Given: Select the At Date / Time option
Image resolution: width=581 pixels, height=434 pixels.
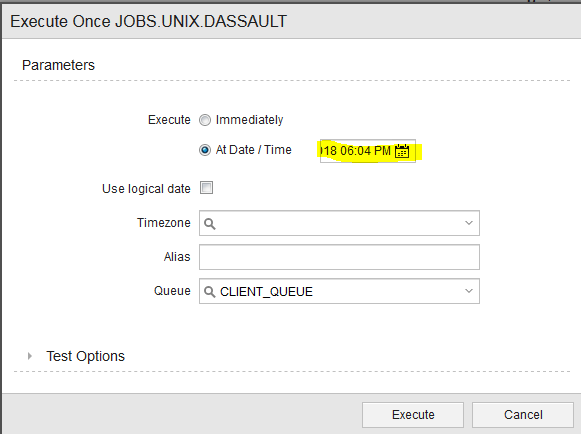Looking at the screenshot, I should tap(205, 150).
